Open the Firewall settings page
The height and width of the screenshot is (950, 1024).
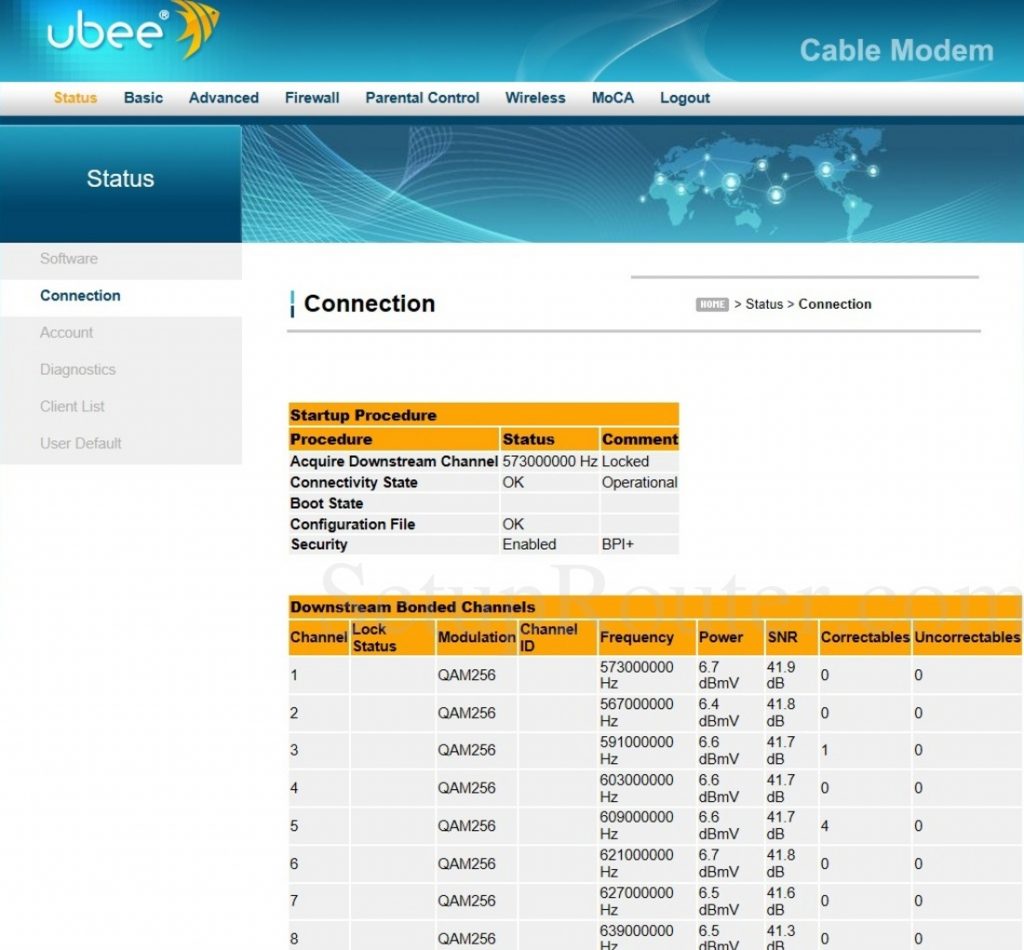pyautogui.click(x=311, y=97)
